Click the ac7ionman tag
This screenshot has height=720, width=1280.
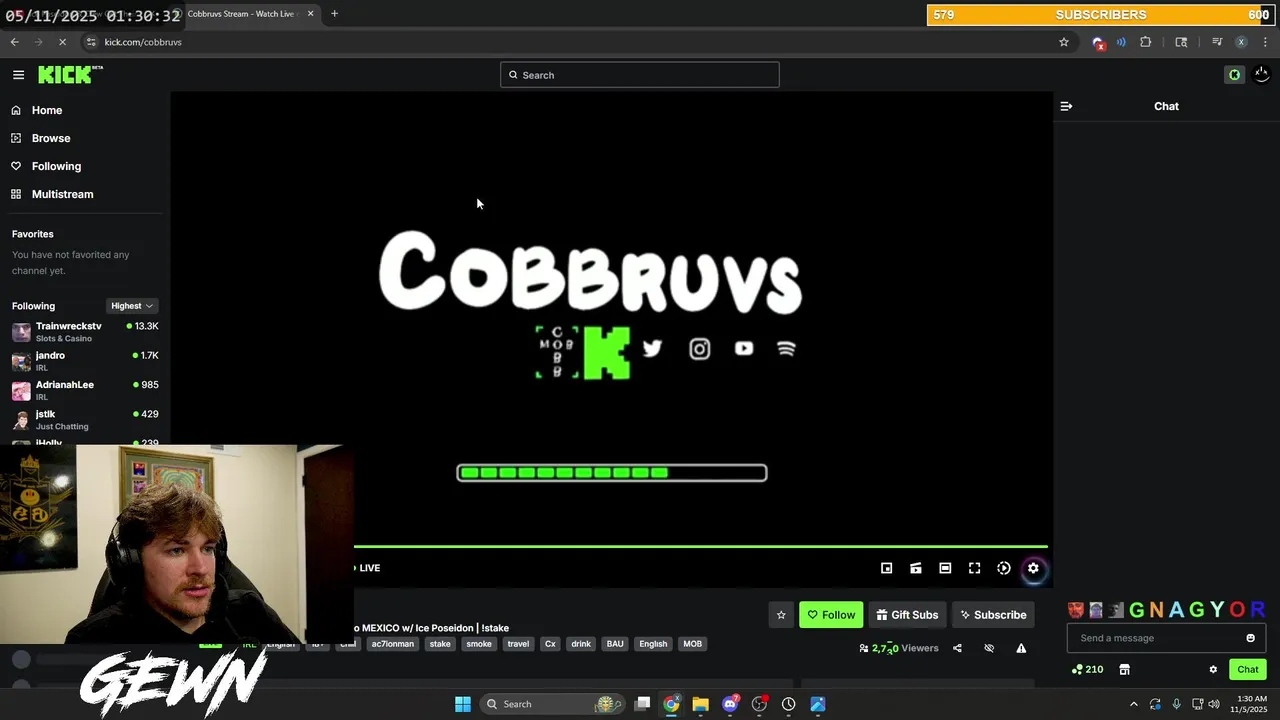coord(392,644)
